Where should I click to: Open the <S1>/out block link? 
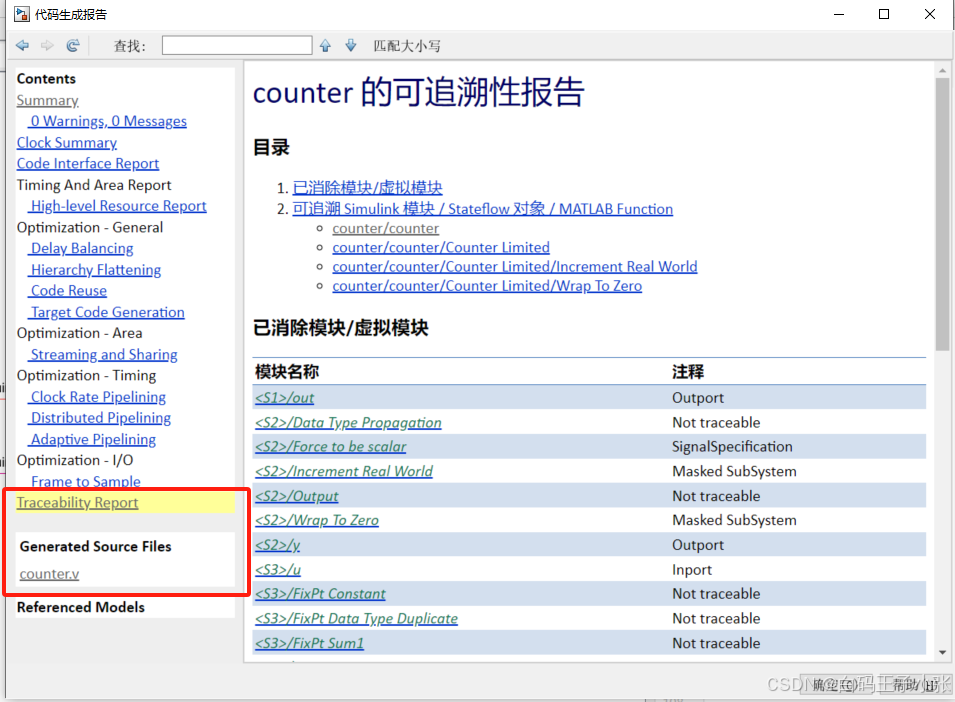pos(285,398)
